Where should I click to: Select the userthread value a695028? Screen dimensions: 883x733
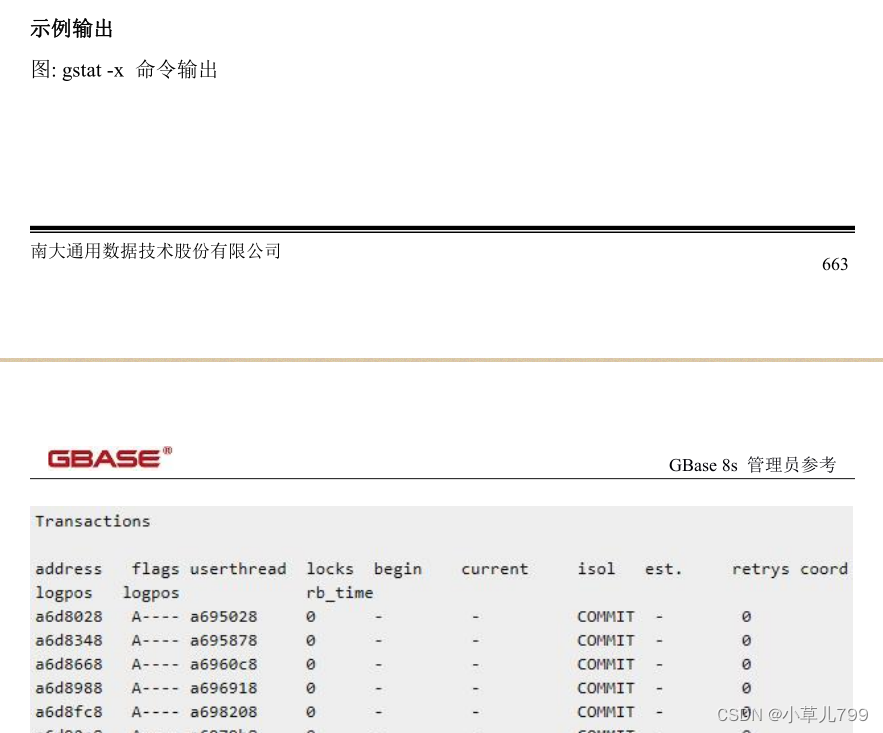coord(225,616)
